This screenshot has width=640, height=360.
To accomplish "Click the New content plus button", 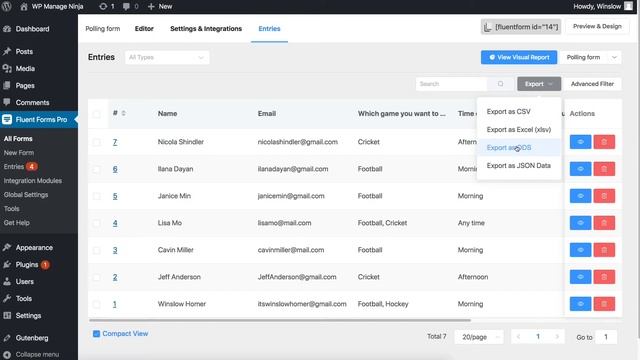I will [x=160, y=7].
